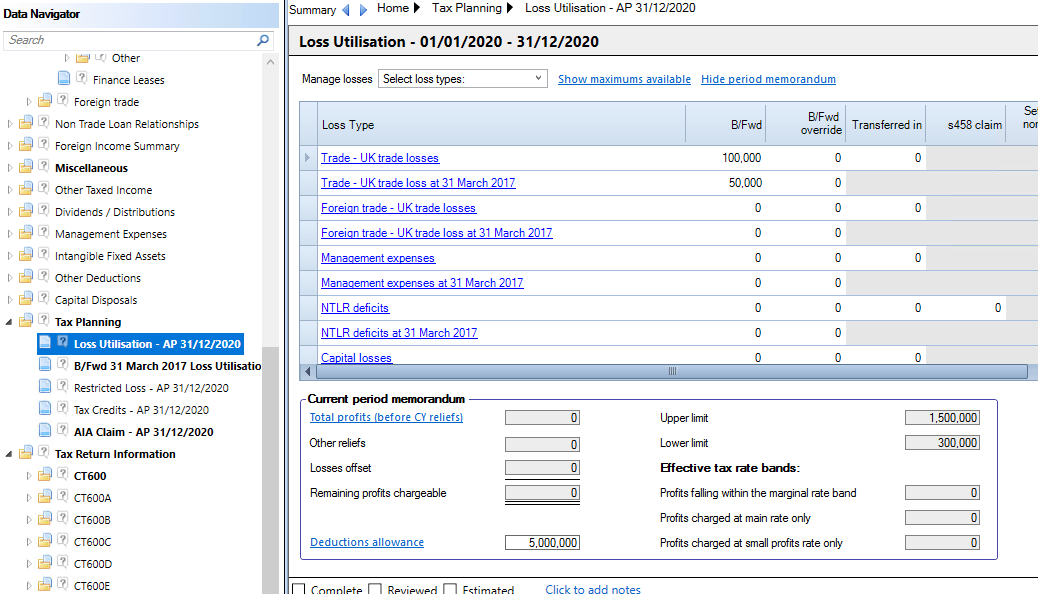Click the CT600 folder icon

pyautogui.click(x=45, y=475)
